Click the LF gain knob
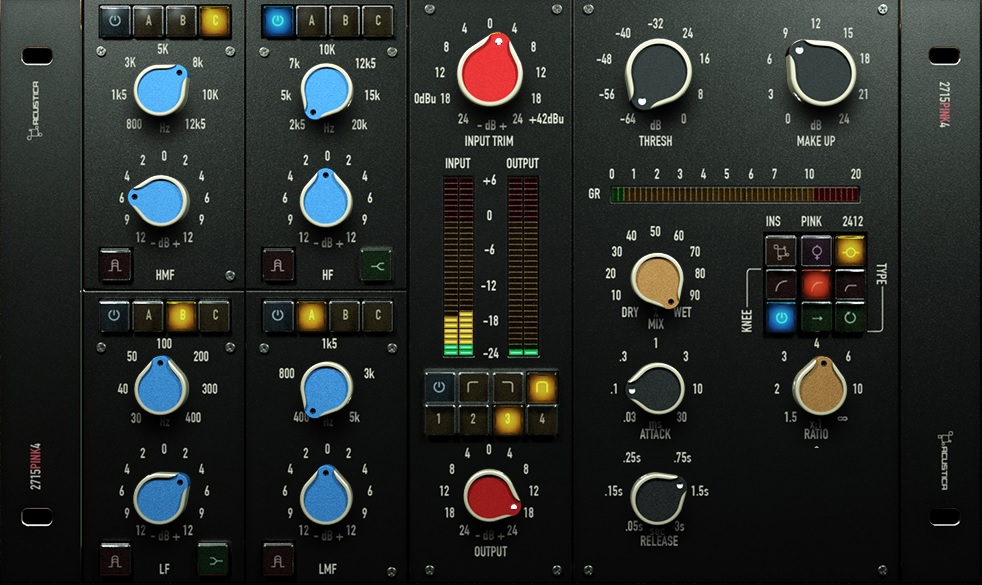Screen dimensions: 982x585 pos(162,498)
